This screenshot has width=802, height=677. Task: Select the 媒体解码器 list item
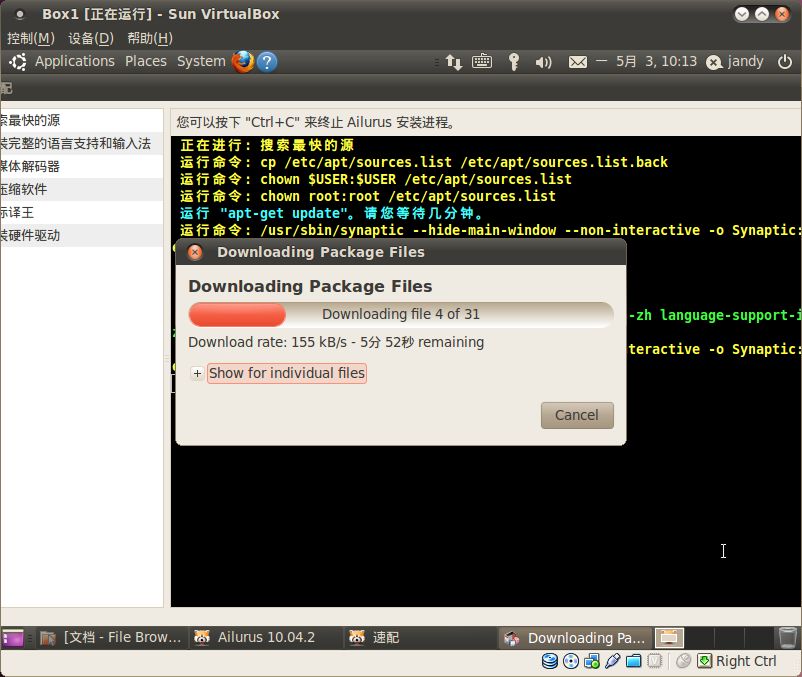pos(82,166)
